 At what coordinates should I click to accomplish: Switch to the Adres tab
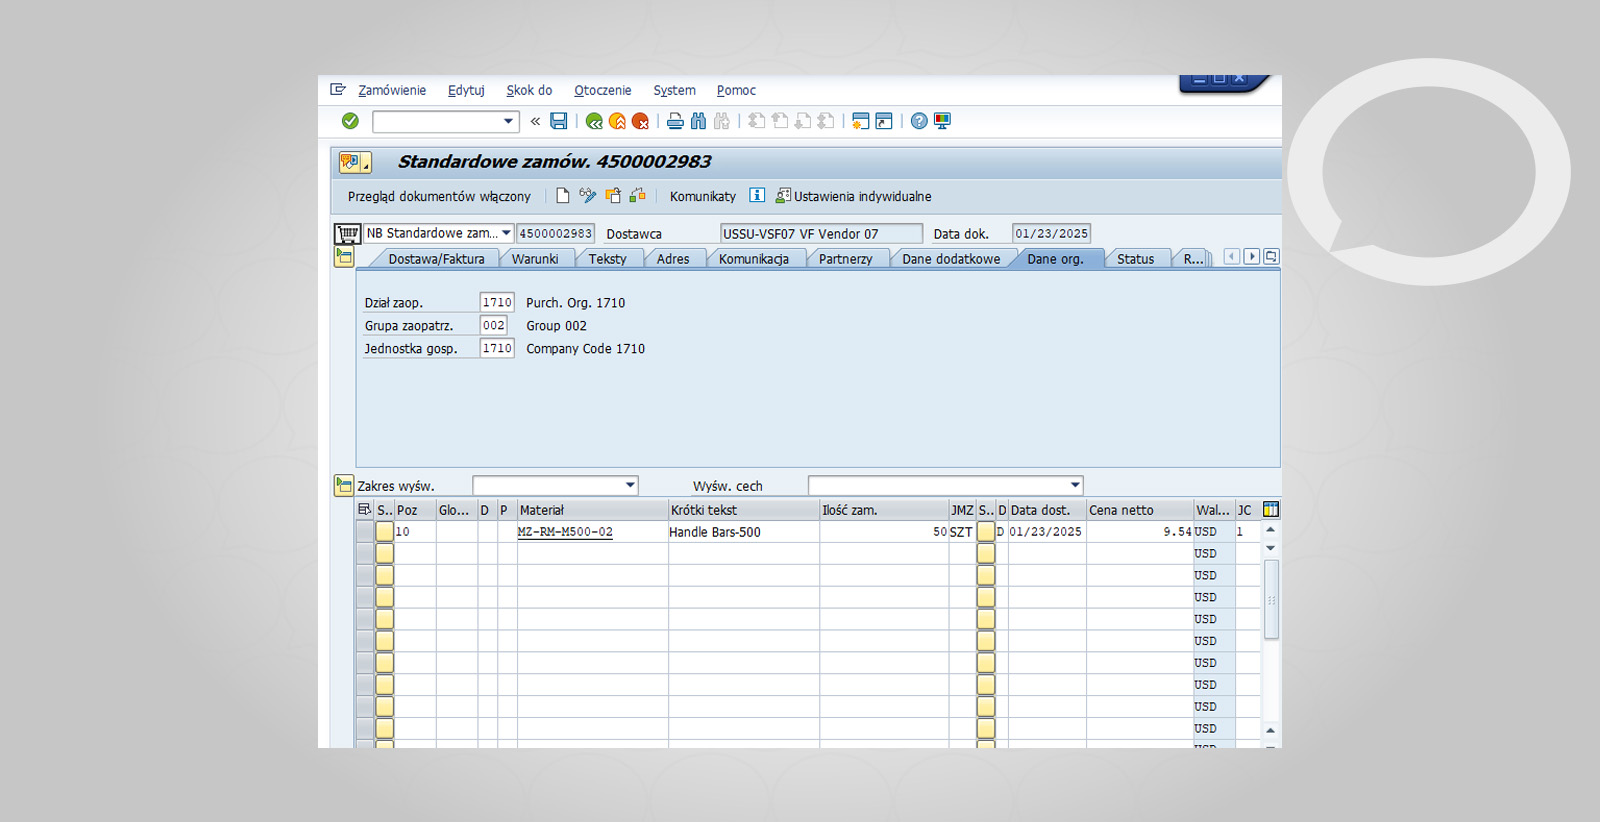(x=673, y=259)
